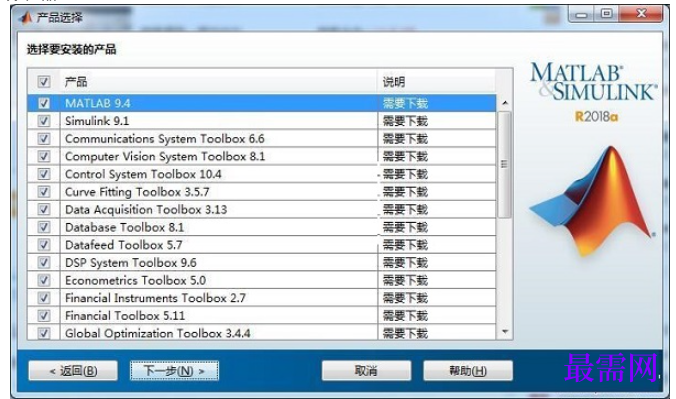This screenshot has height=399, width=676.
Task: Open help with 帮助(H) button
Action: [x=468, y=371]
